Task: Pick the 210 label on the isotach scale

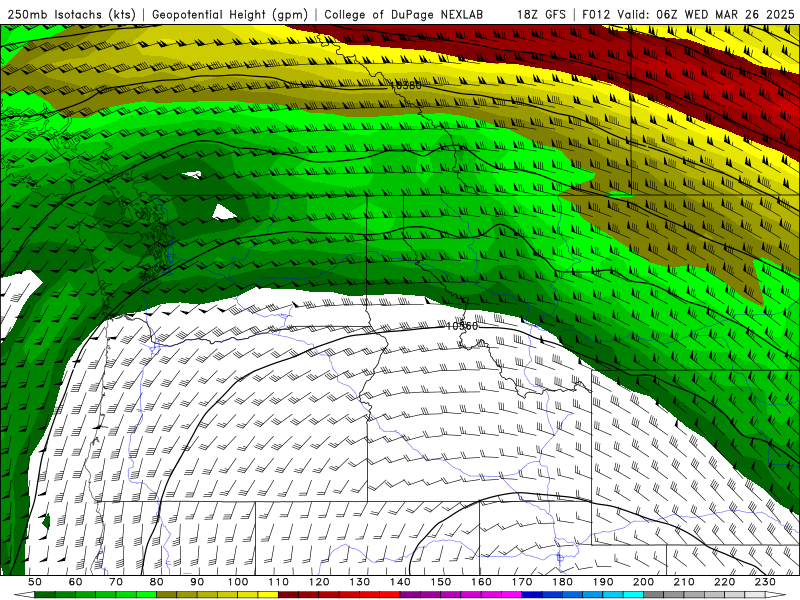Action: tap(684, 582)
